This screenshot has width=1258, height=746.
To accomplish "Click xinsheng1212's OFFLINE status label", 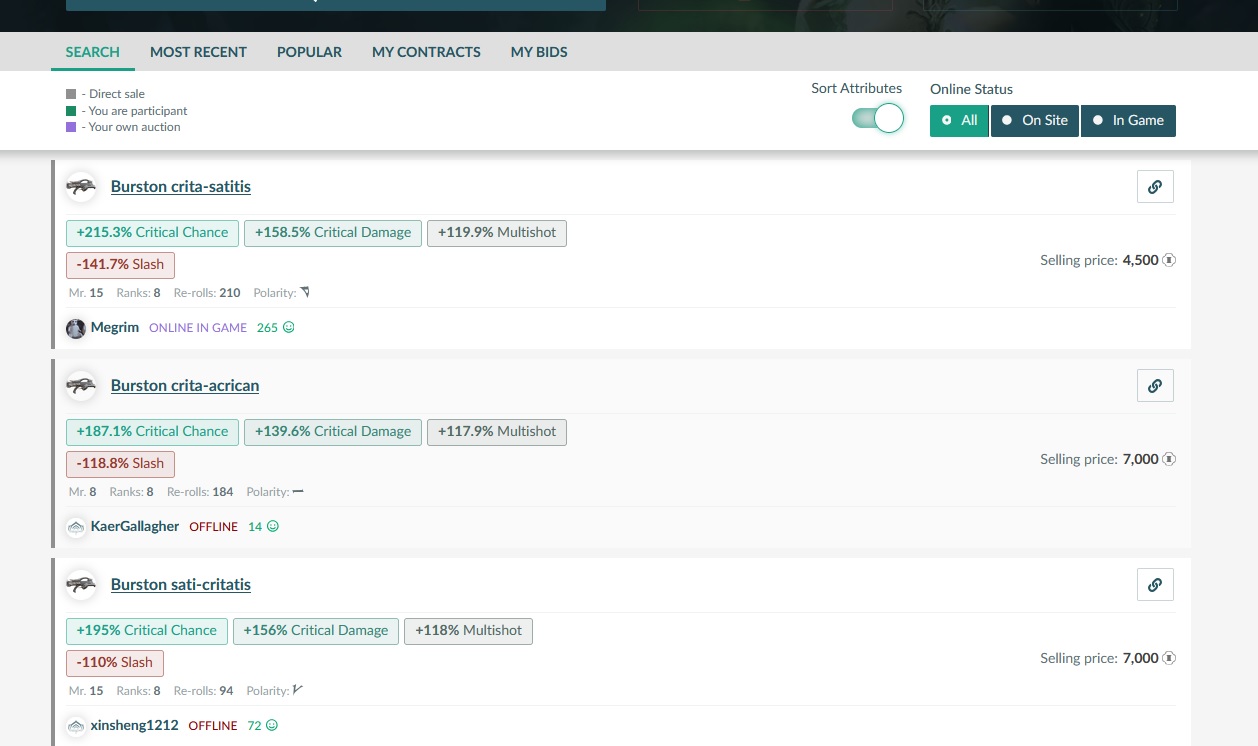I will pyautogui.click(x=213, y=726).
